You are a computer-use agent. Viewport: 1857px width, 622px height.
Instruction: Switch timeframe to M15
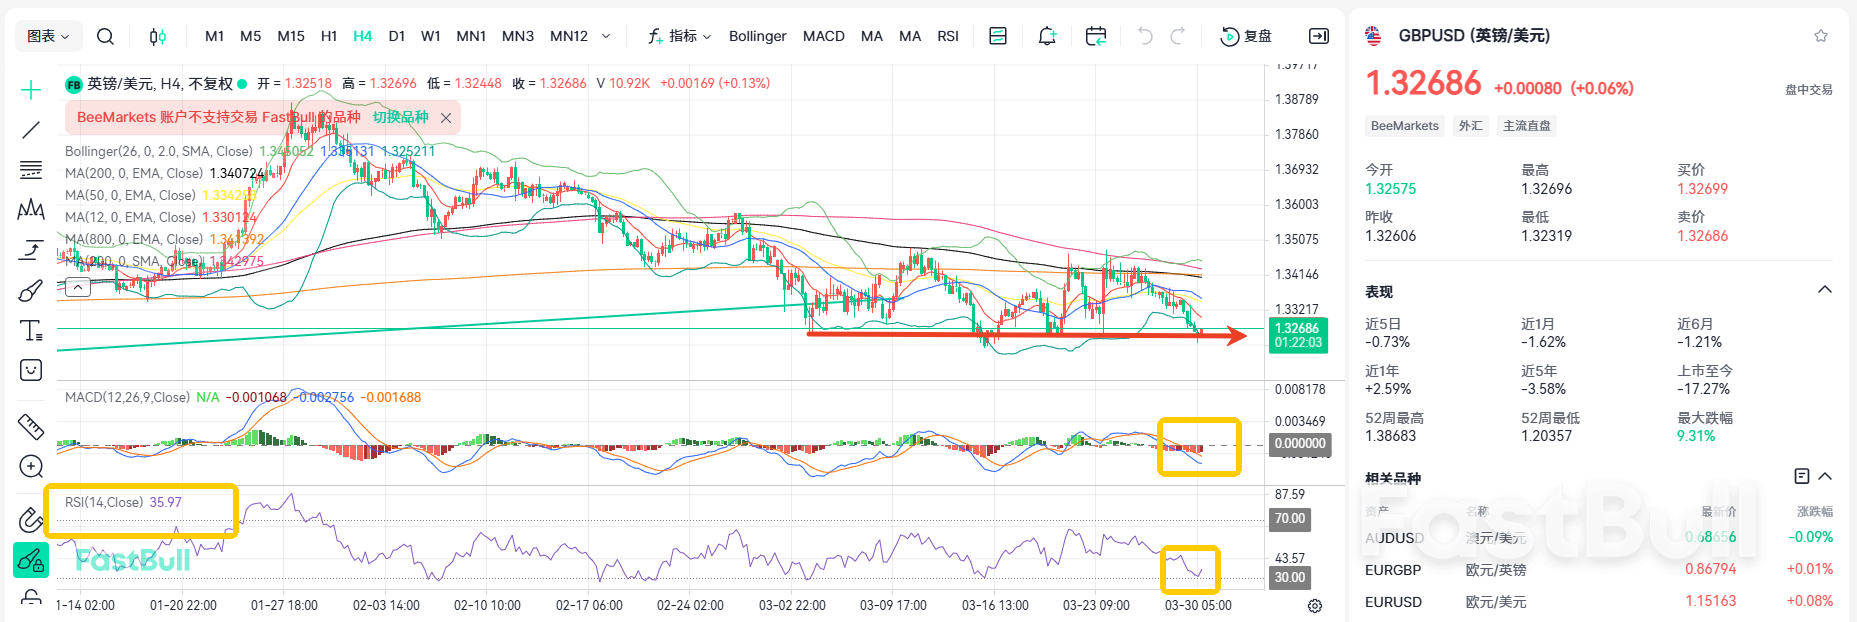click(291, 36)
